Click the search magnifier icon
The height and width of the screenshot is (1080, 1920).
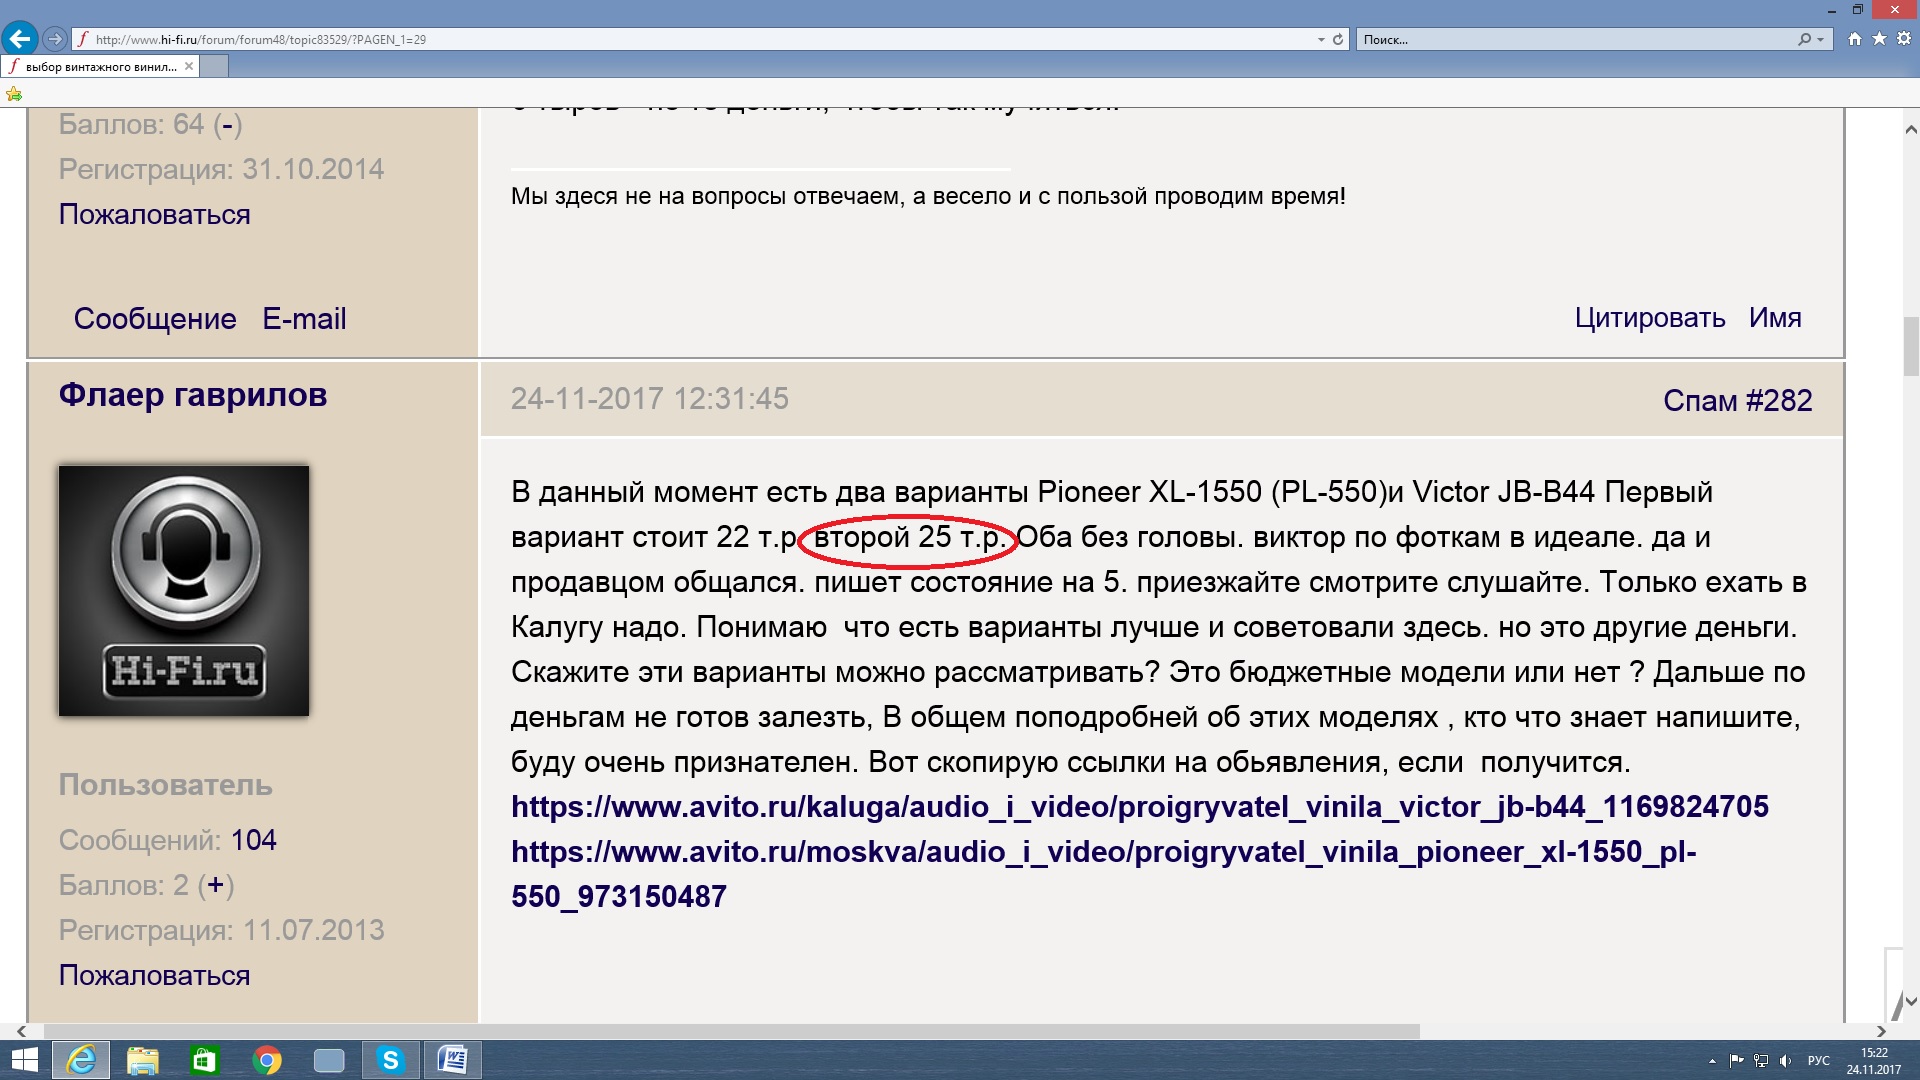click(1804, 39)
